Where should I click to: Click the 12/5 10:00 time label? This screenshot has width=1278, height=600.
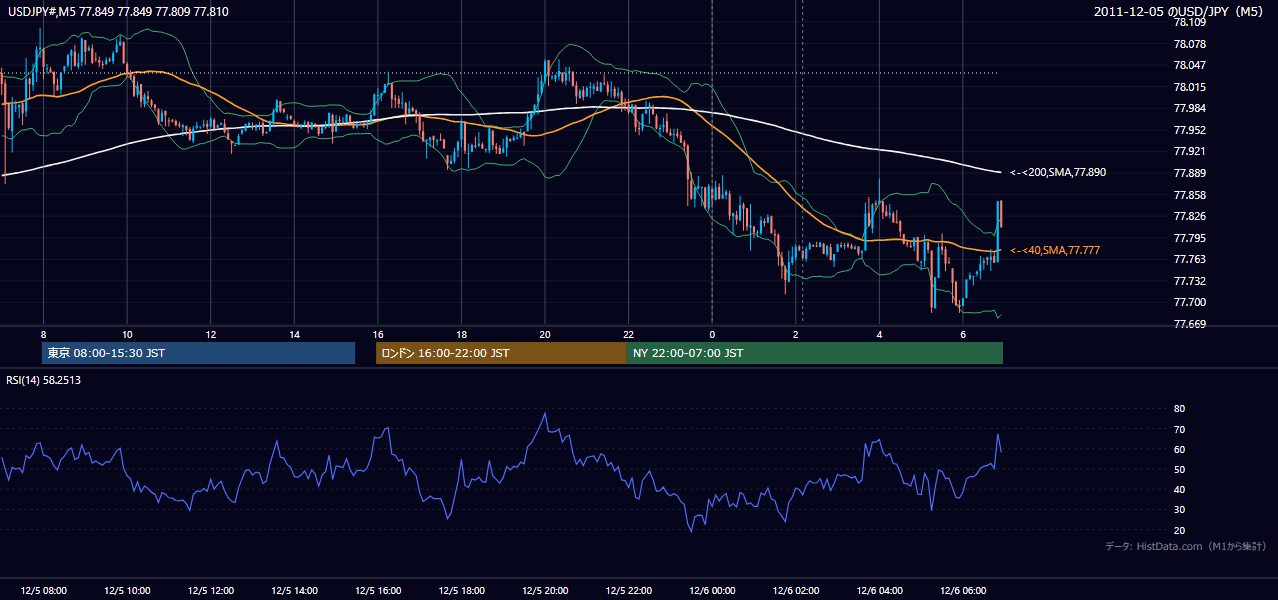tap(127, 591)
